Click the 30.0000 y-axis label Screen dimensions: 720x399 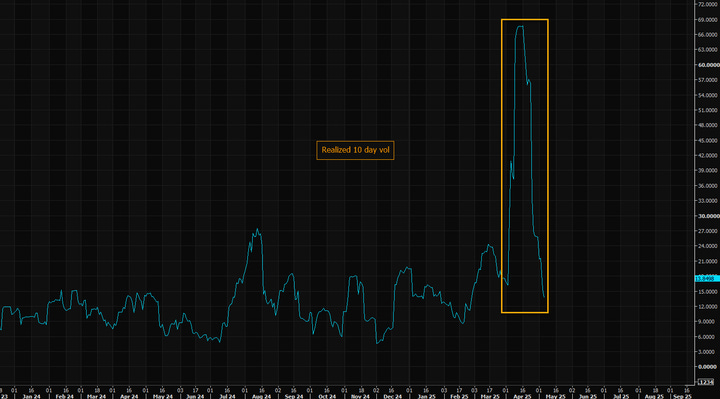pos(708,216)
